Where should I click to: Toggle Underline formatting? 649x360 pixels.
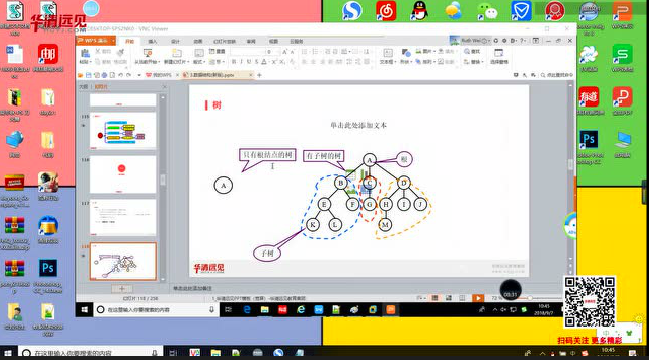[249, 62]
